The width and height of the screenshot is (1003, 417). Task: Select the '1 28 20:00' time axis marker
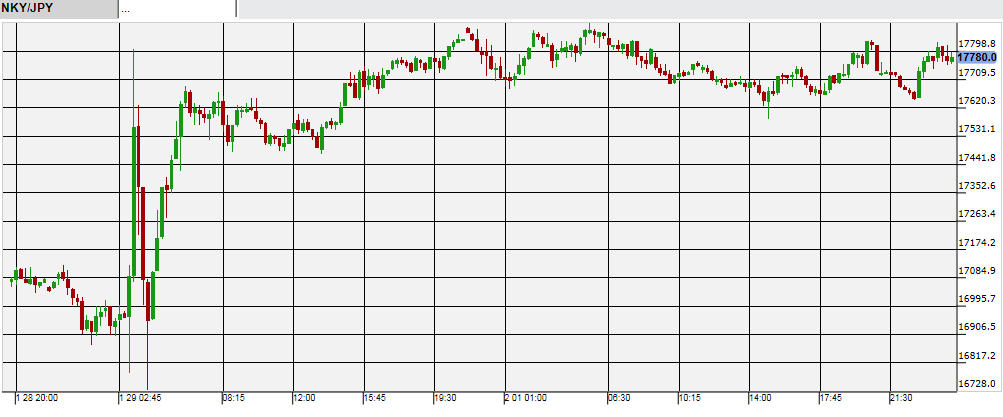click(36, 398)
